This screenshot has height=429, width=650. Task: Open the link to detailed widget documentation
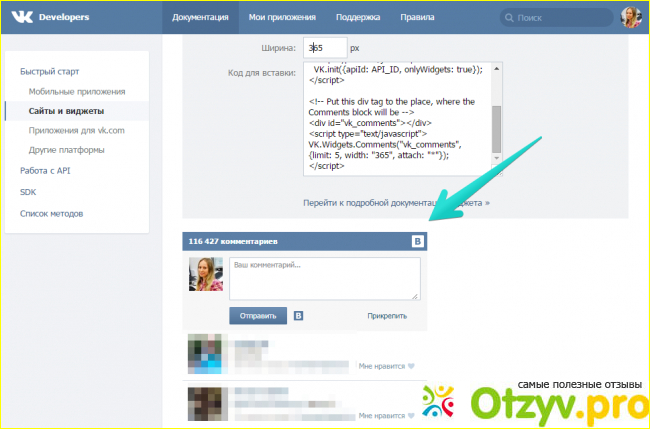pos(396,203)
